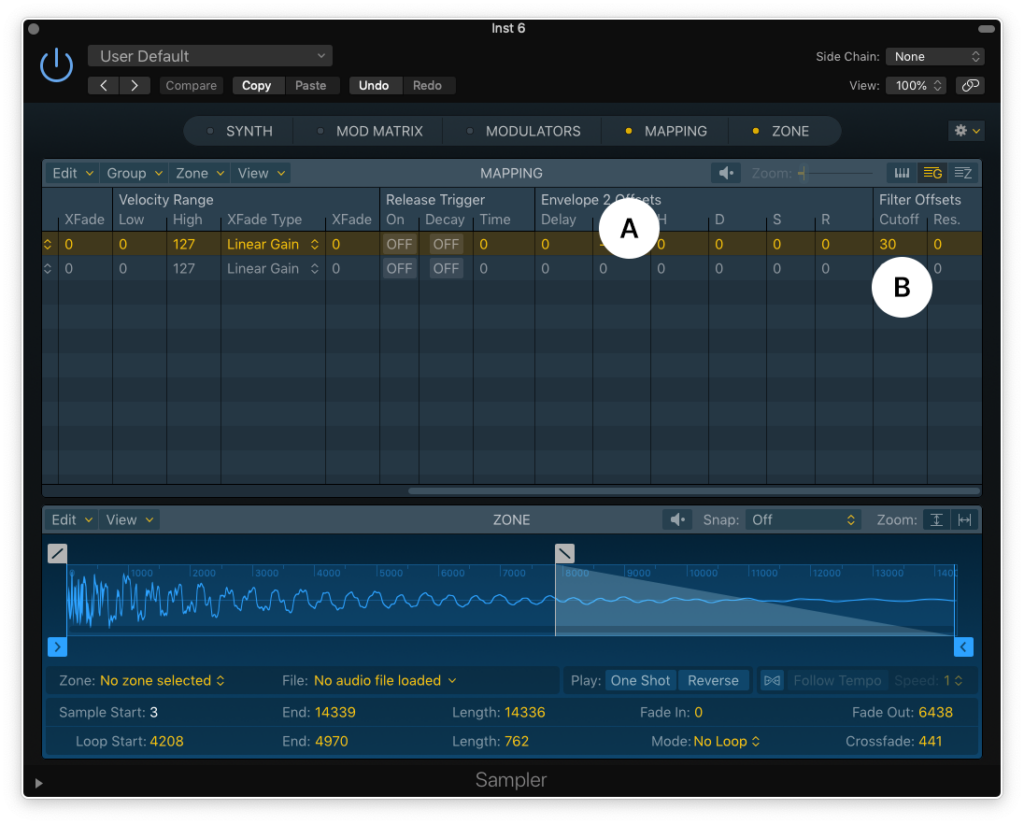
Task: Open the Snap menu
Action: [x=803, y=520]
